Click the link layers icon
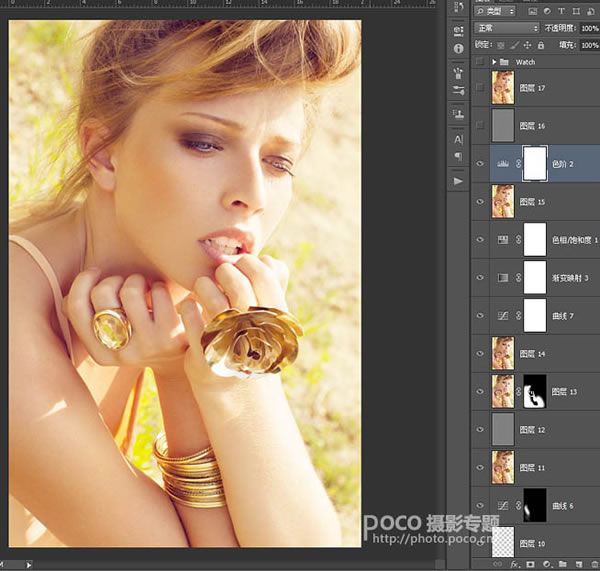This screenshot has width=600, height=571. 497,564
